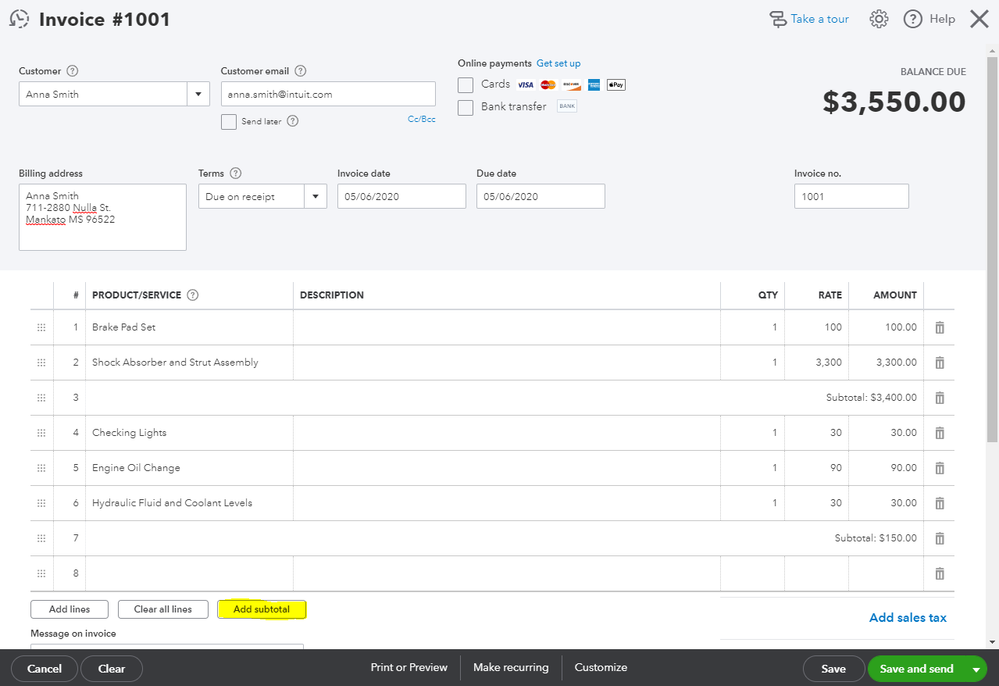
Task: Click the Add sales tax link
Action: coord(908,618)
